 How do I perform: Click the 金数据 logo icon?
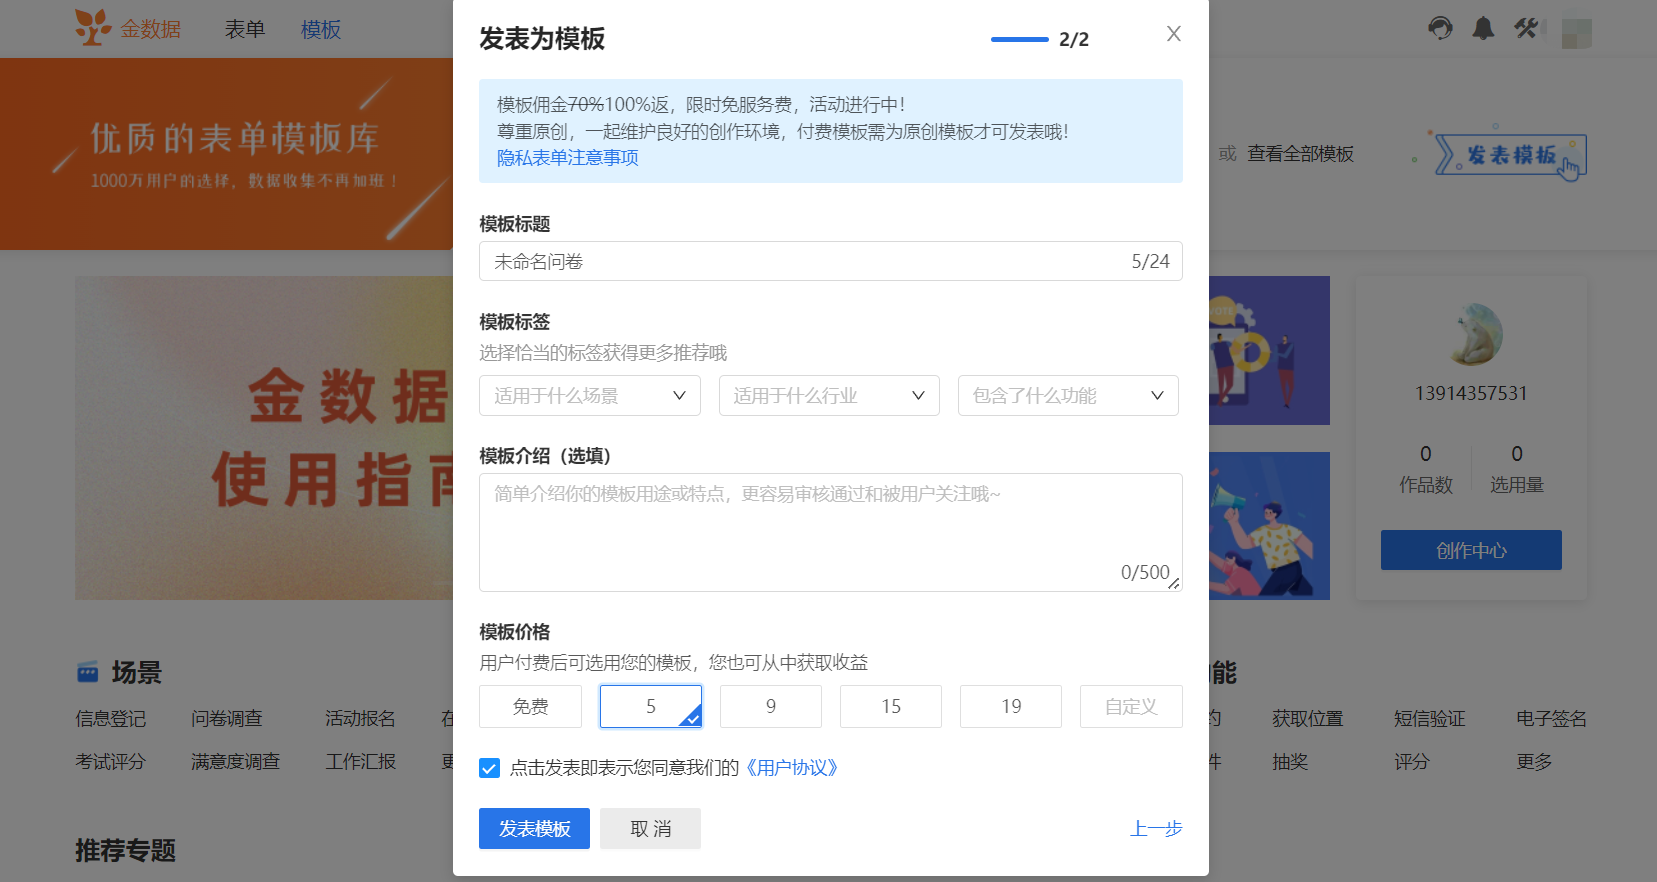pos(93,27)
